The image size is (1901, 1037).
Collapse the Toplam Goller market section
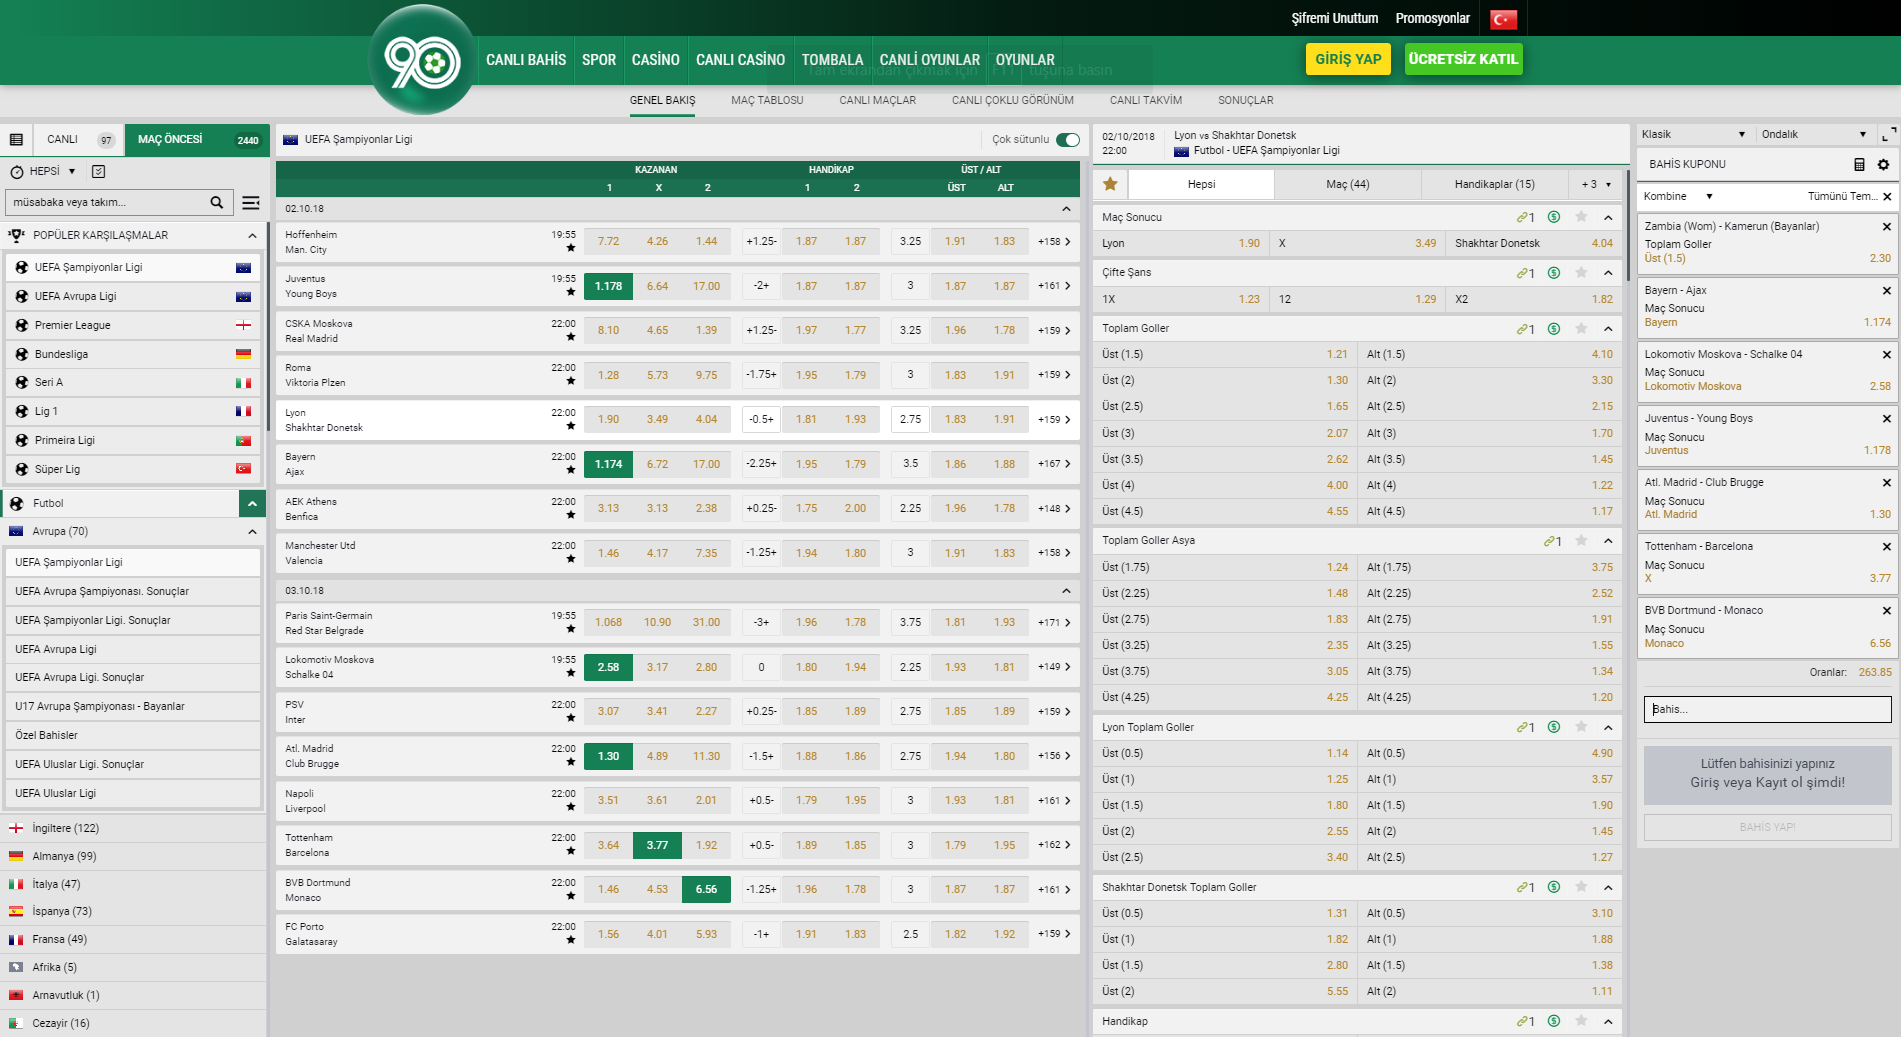[1608, 329]
